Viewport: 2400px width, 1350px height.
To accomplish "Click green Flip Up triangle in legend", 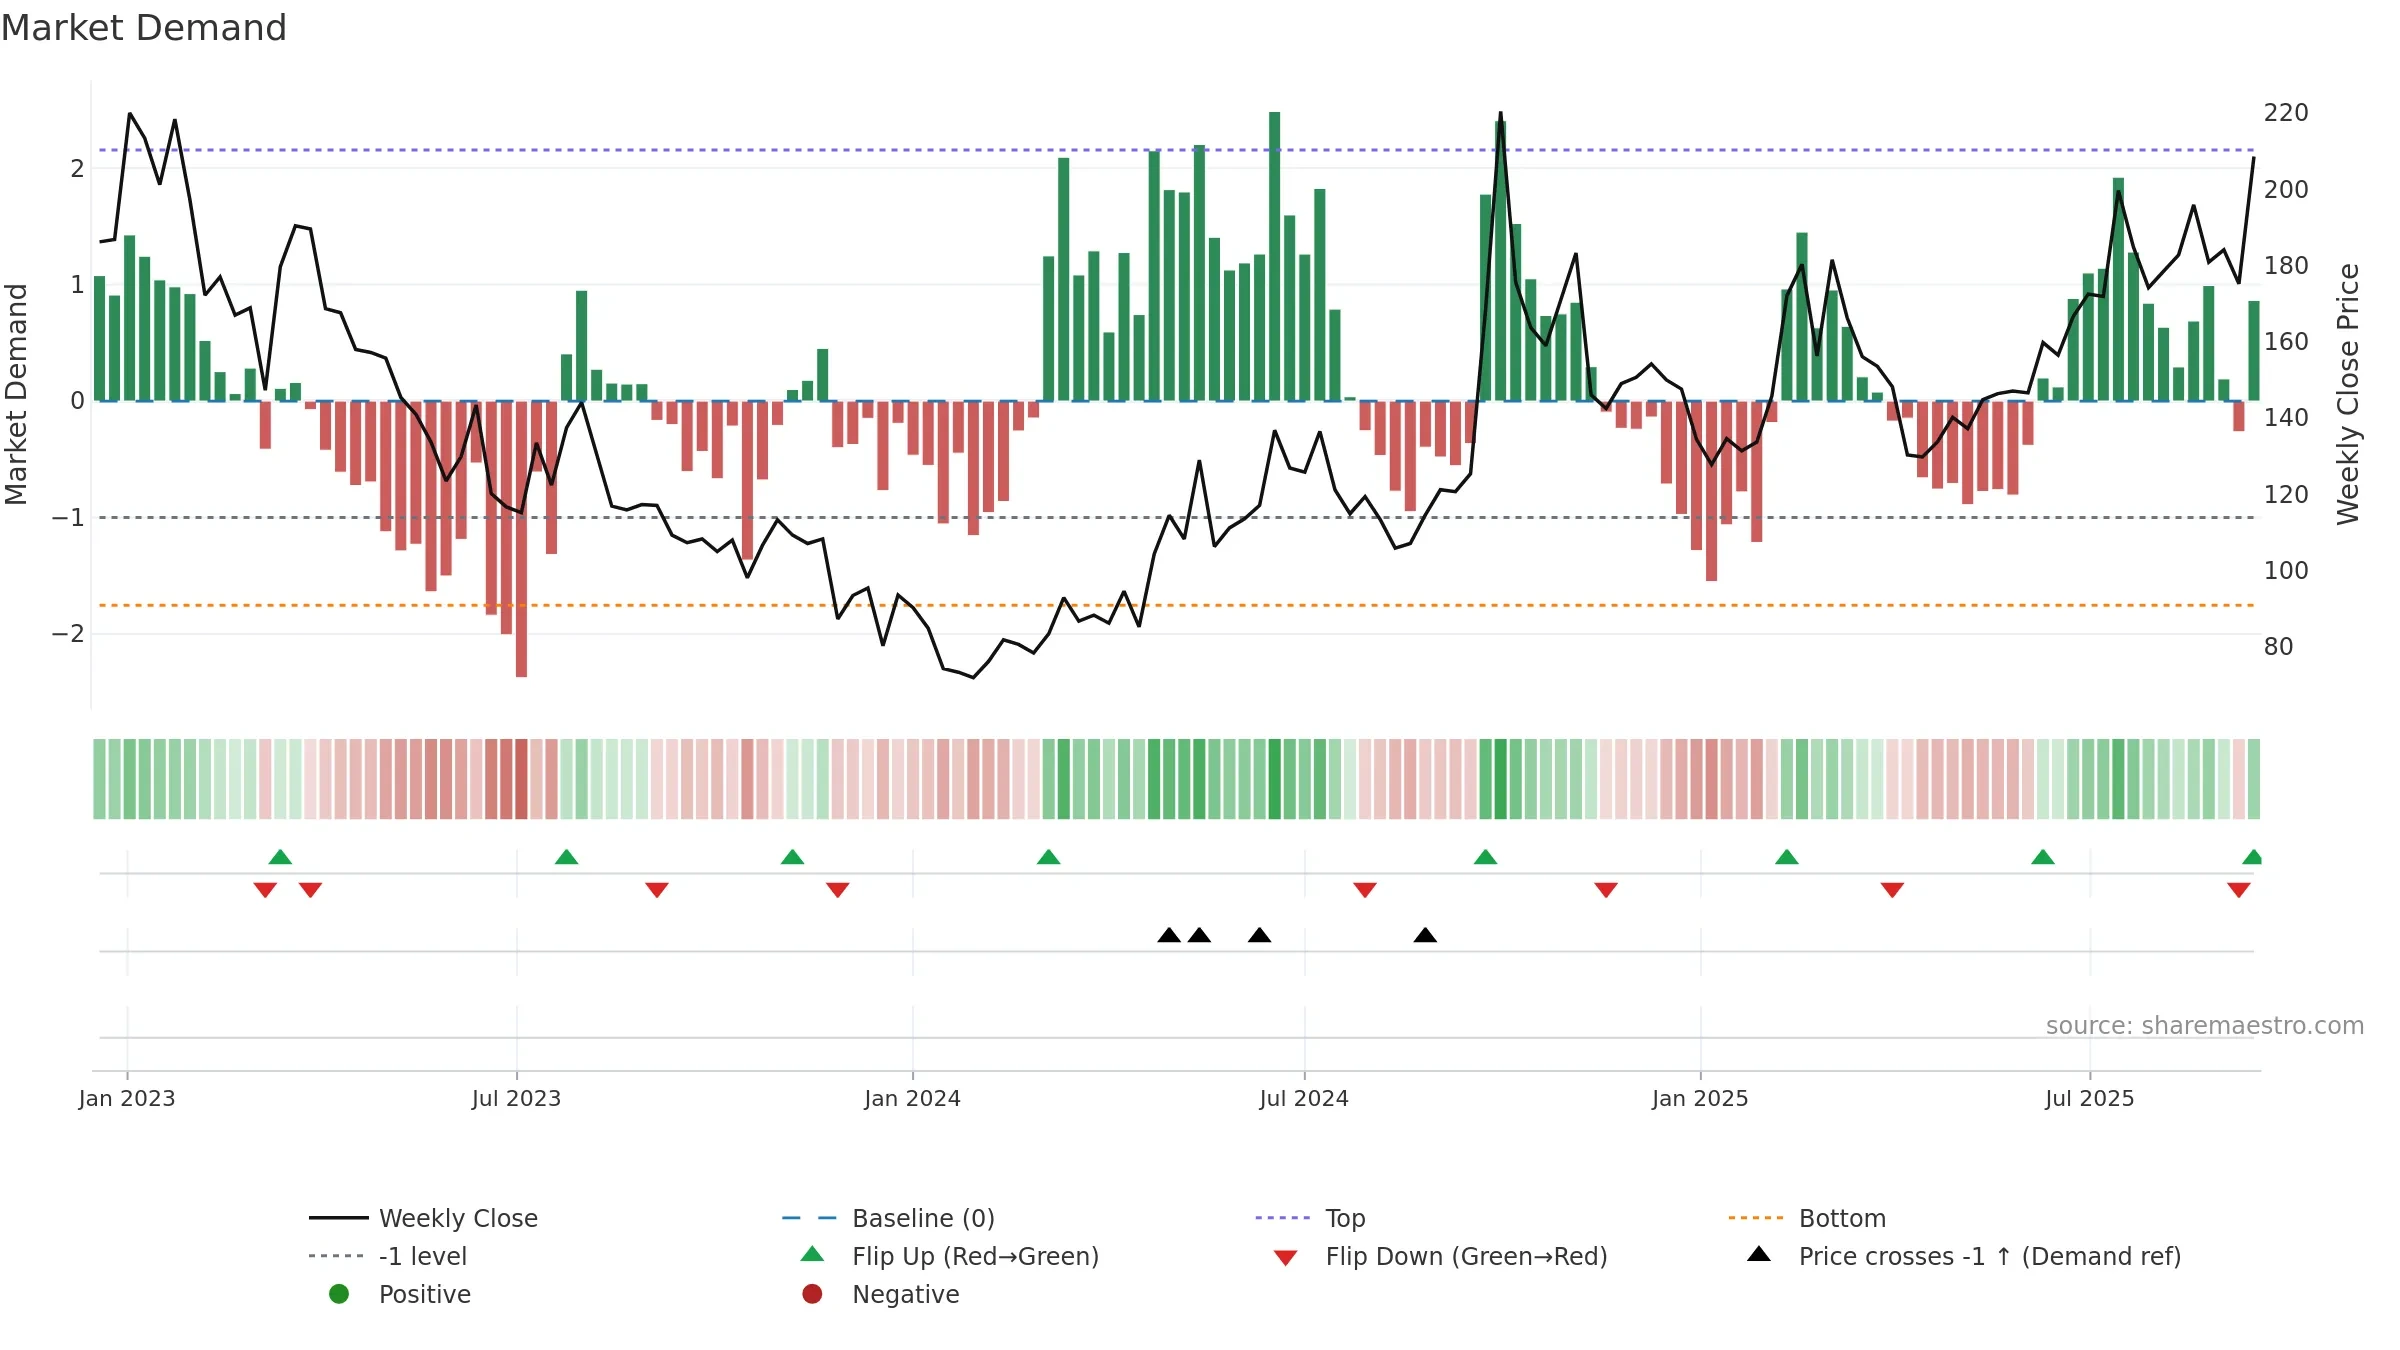I will pyautogui.click(x=813, y=1254).
